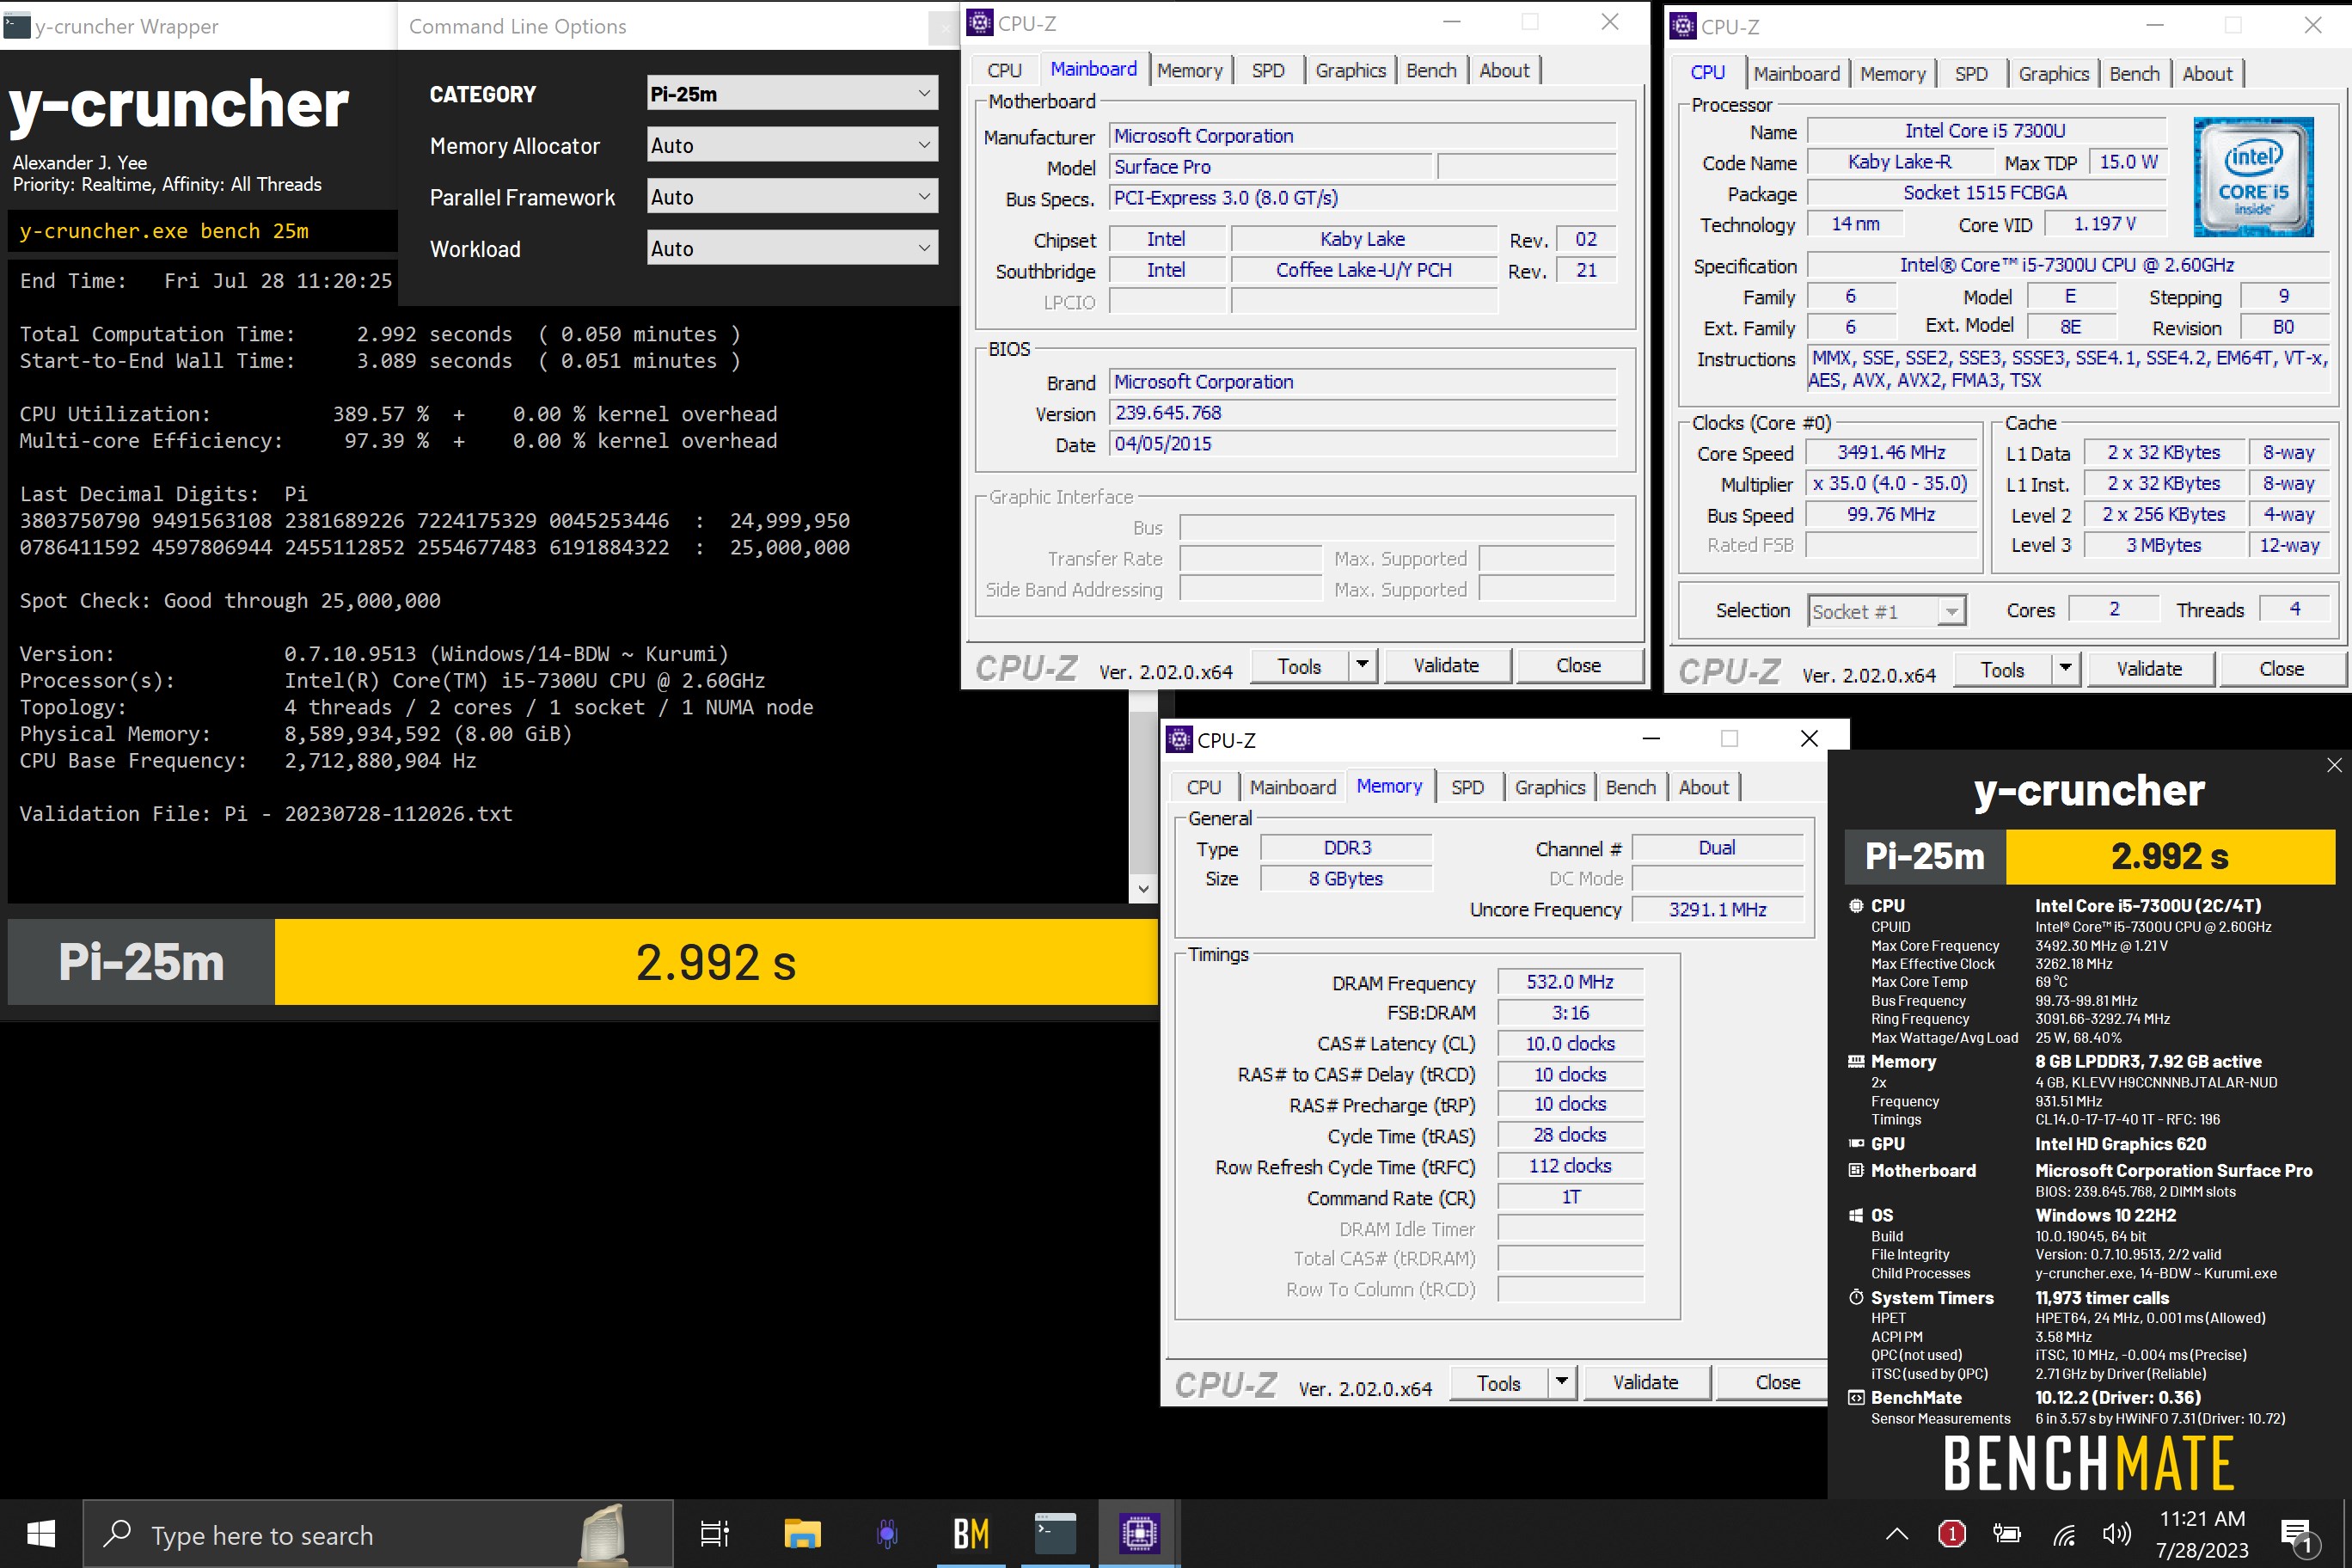Click Close in Mainboard CPU-Z window
The image size is (2352, 1568).
1578,665
